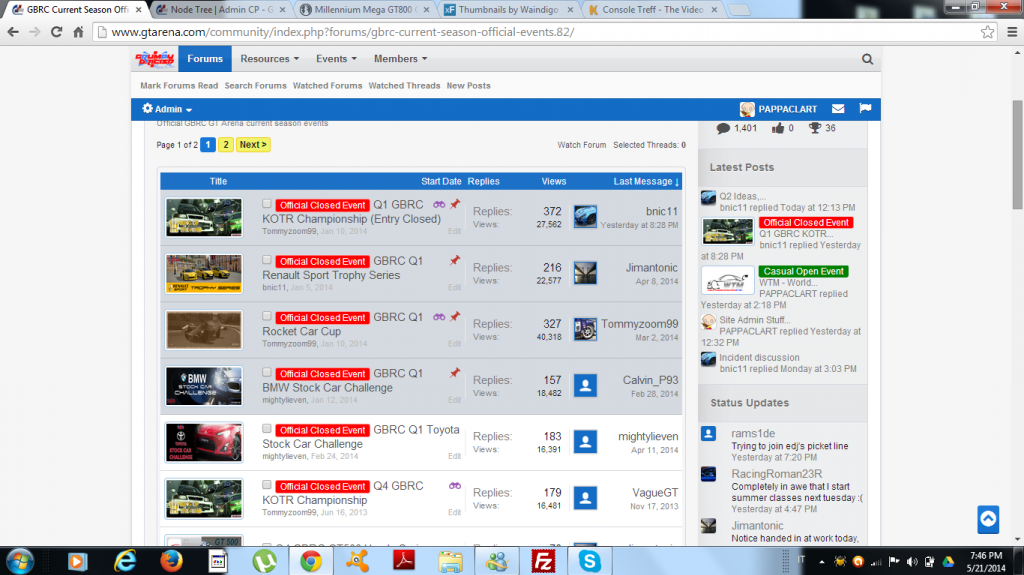The height and width of the screenshot is (575, 1024).
Task: Check the Toyota Stock Car Challenge thread checkbox
Action: point(266,429)
